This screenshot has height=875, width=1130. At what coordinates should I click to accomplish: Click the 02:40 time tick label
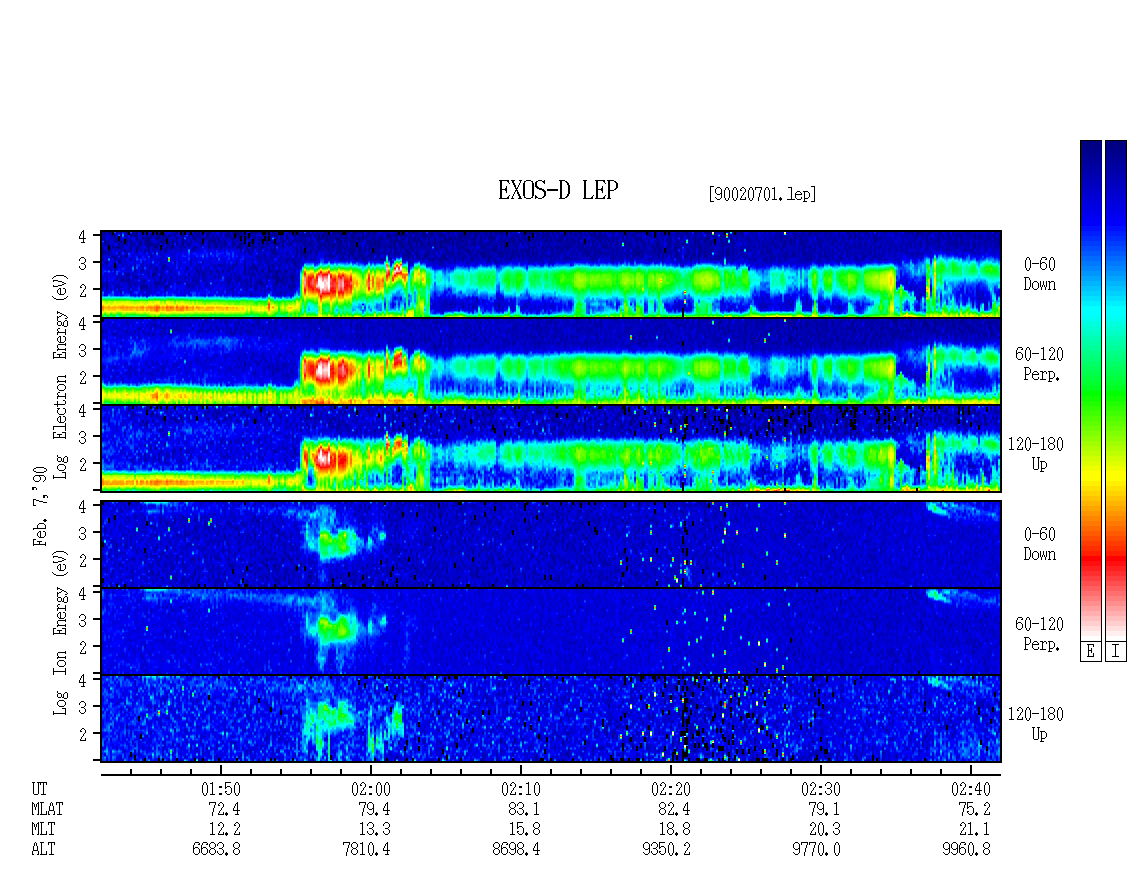coord(971,789)
